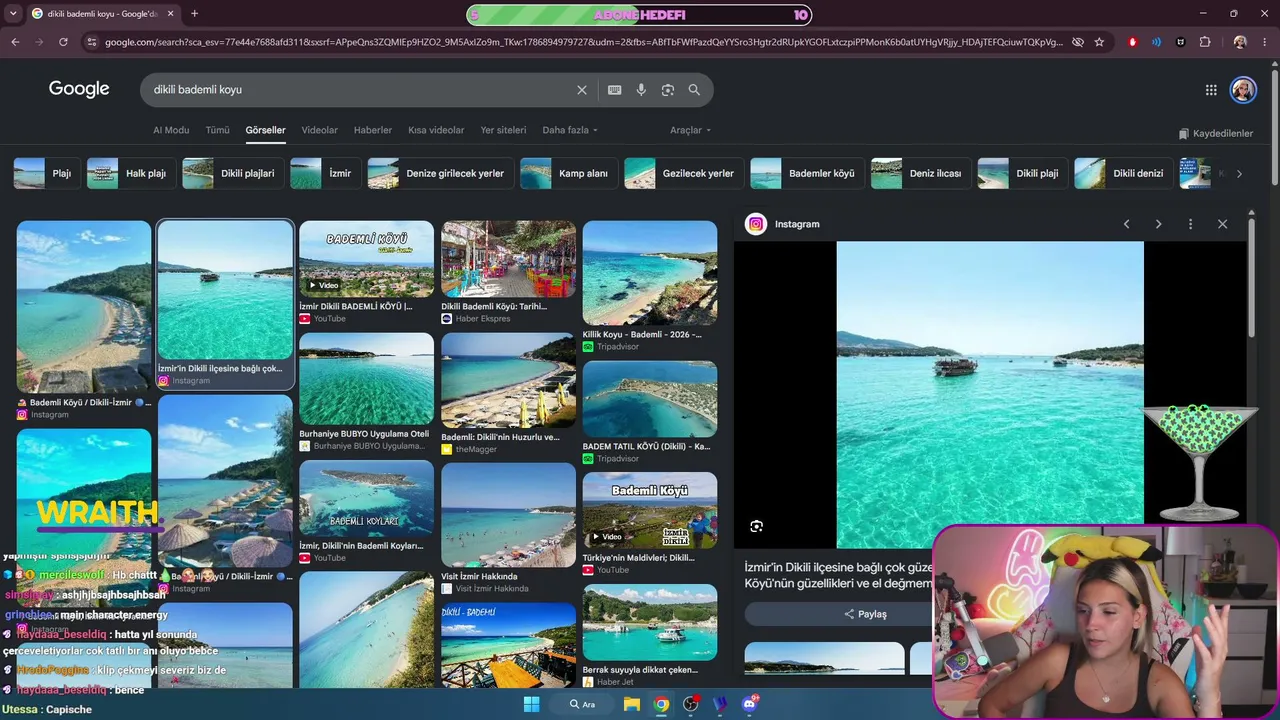This screenshot has height=720, width=1280.
Task: Open the BADEM TATİL KÖYÜ Tripadvisor image
Action: coord(650,398)
